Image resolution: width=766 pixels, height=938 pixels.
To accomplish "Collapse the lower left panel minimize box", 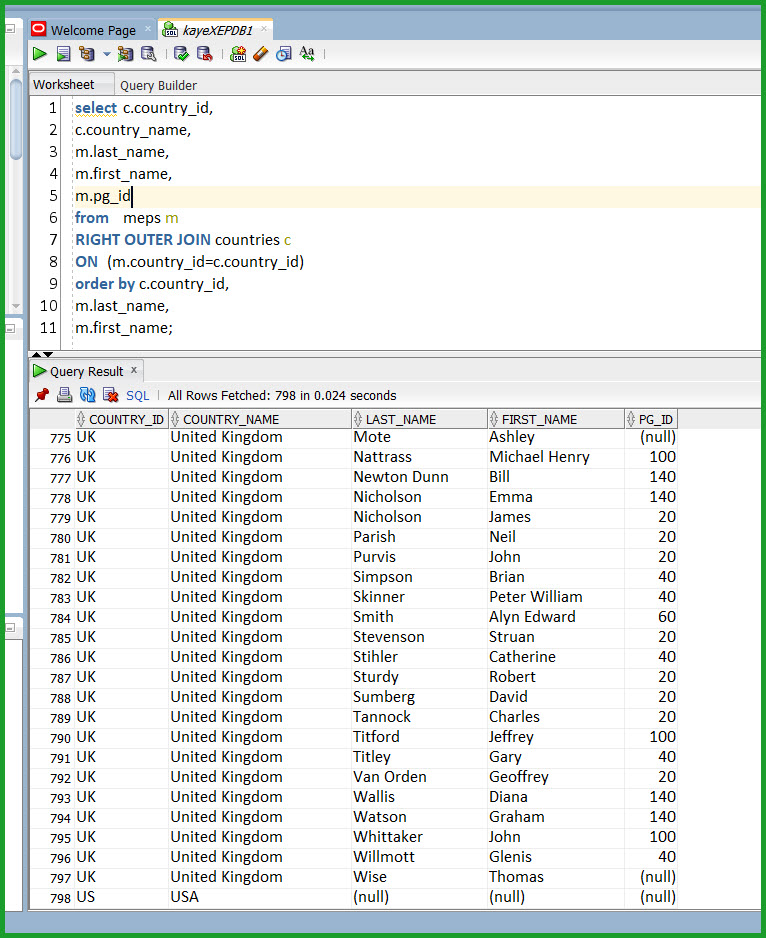I will [x=10, y=628].
